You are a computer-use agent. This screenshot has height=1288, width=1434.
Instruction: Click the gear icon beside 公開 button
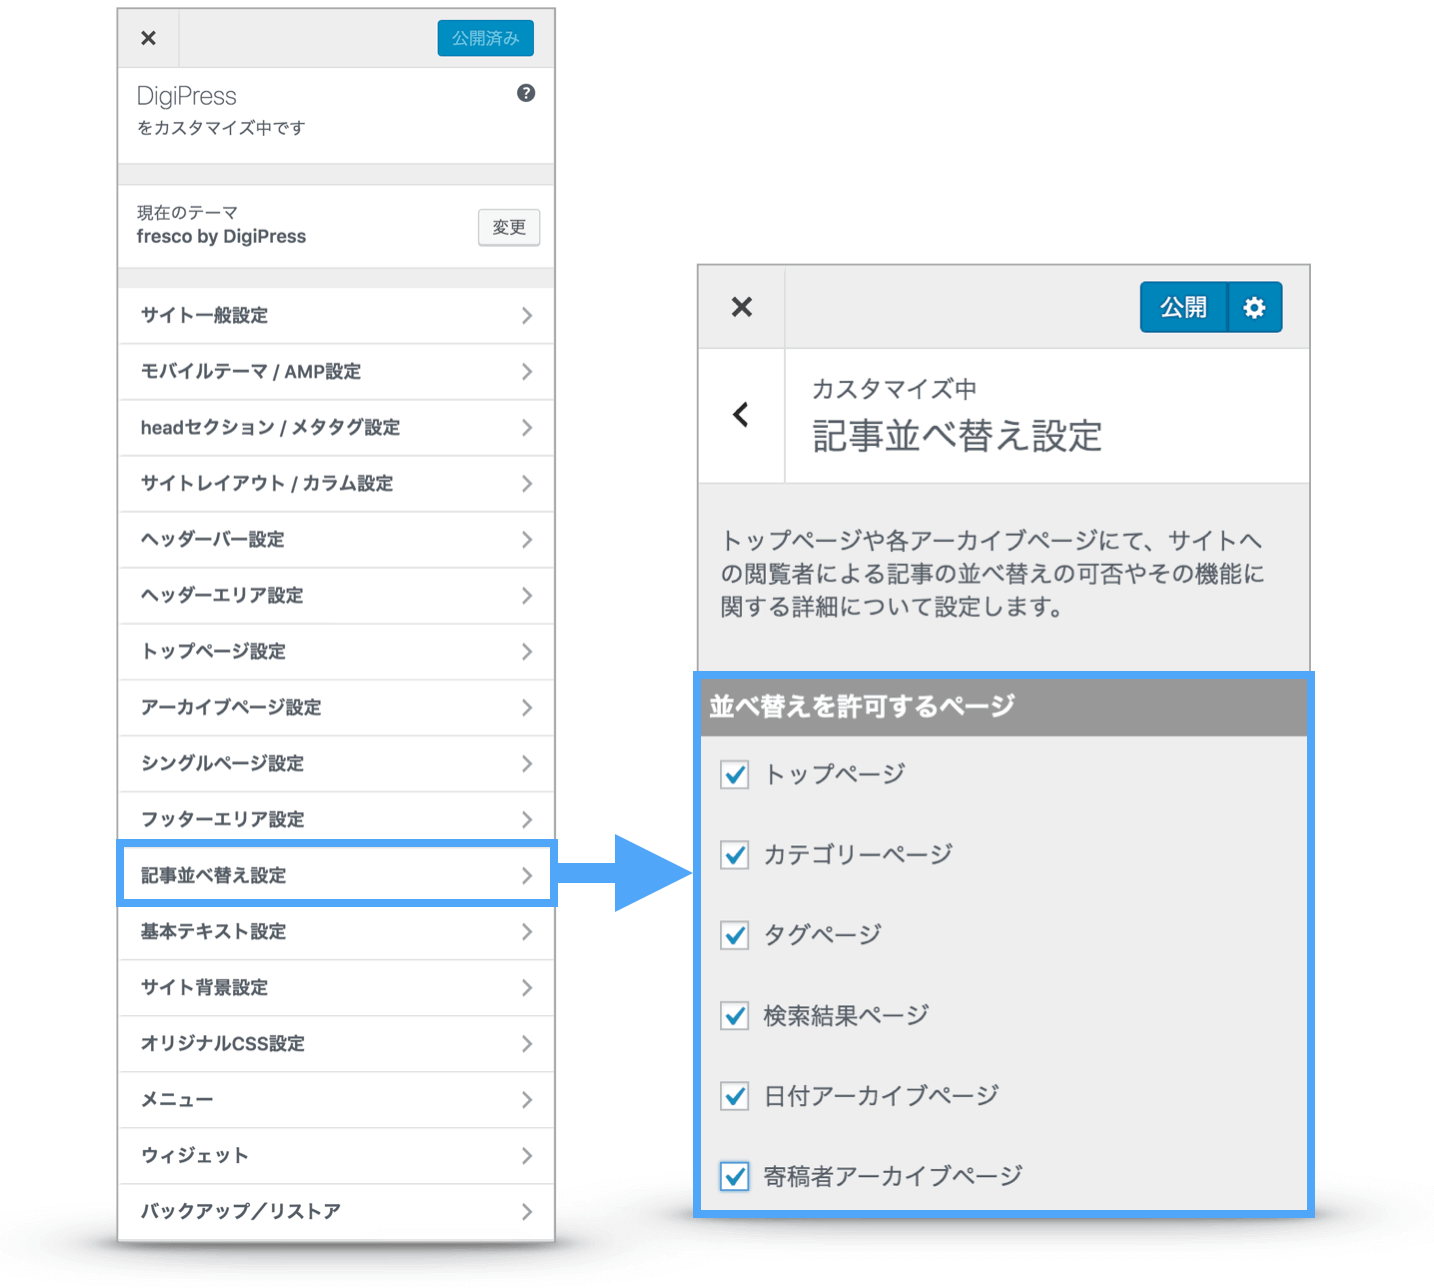point(1254,307)
